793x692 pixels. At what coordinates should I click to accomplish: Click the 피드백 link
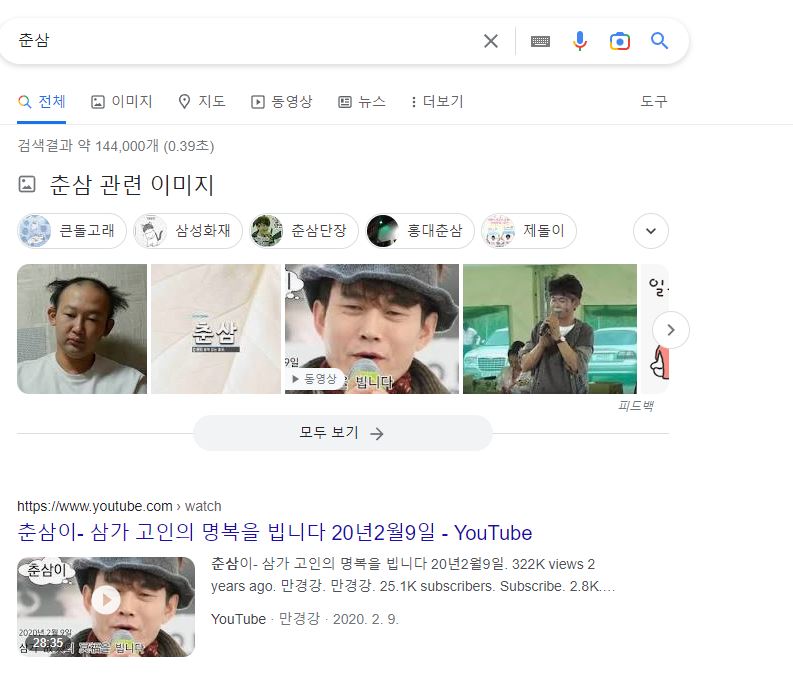pyautogui.click(x=636, y=406)
